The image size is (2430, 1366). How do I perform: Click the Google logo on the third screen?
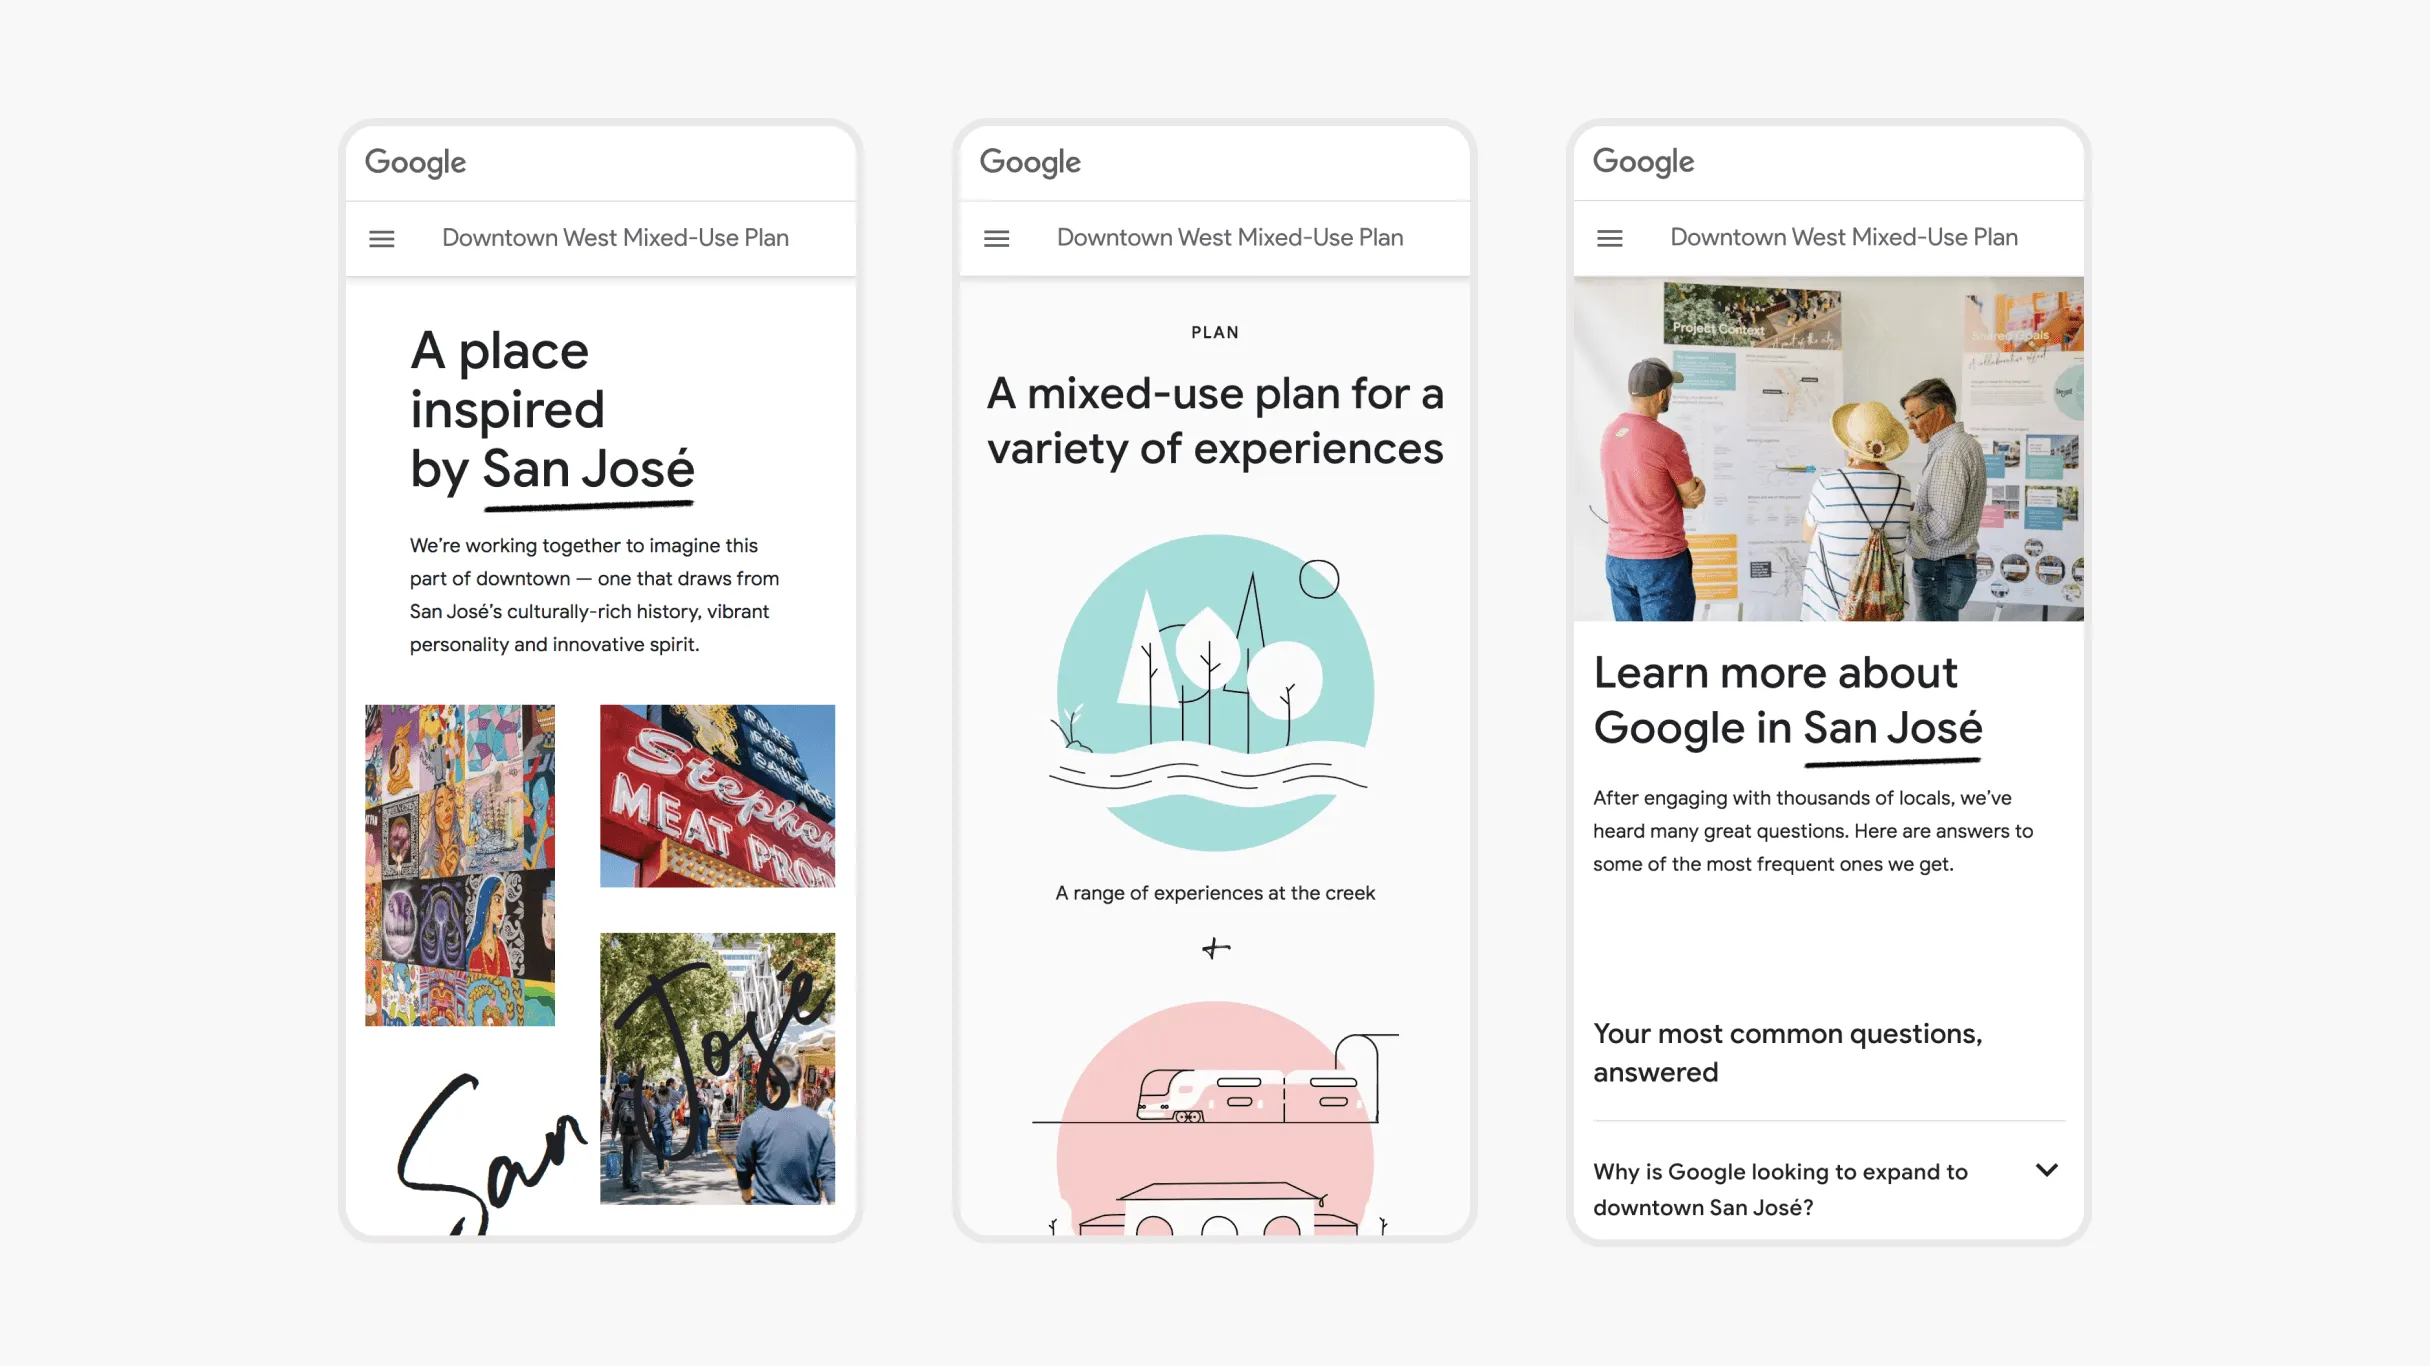pos(1643,162)
